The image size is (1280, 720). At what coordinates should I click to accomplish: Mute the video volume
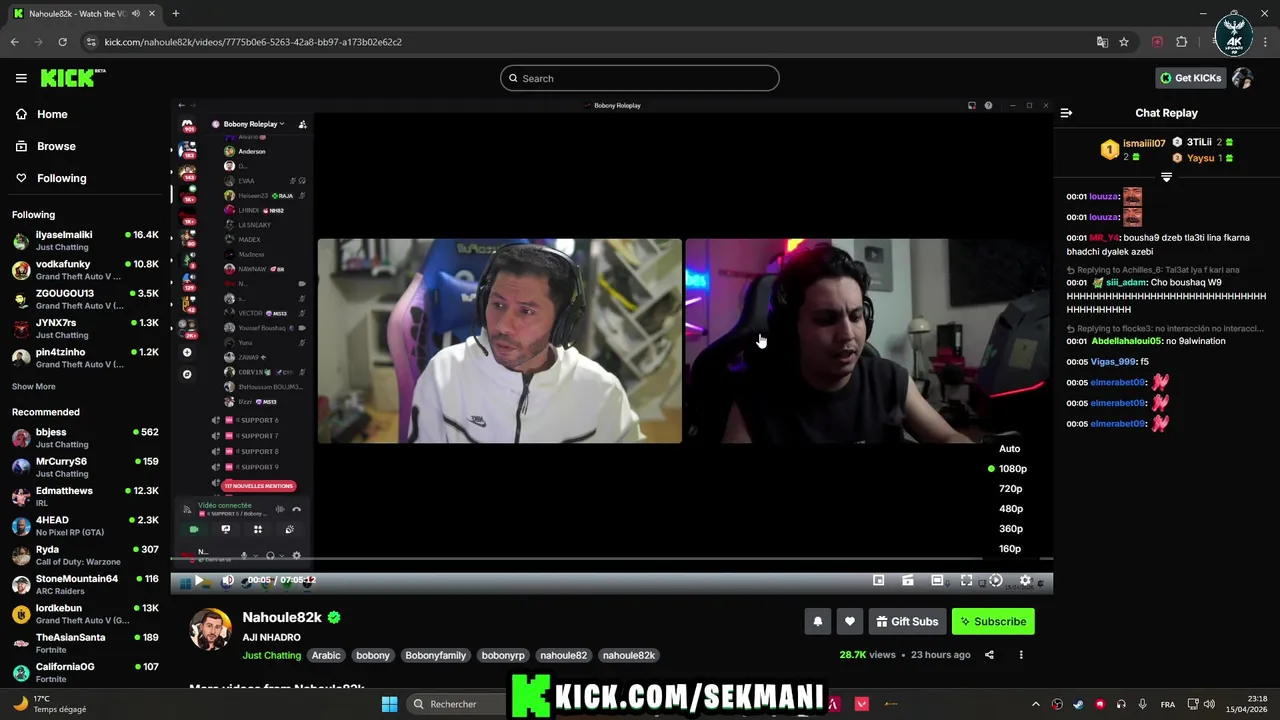(227, 580)
